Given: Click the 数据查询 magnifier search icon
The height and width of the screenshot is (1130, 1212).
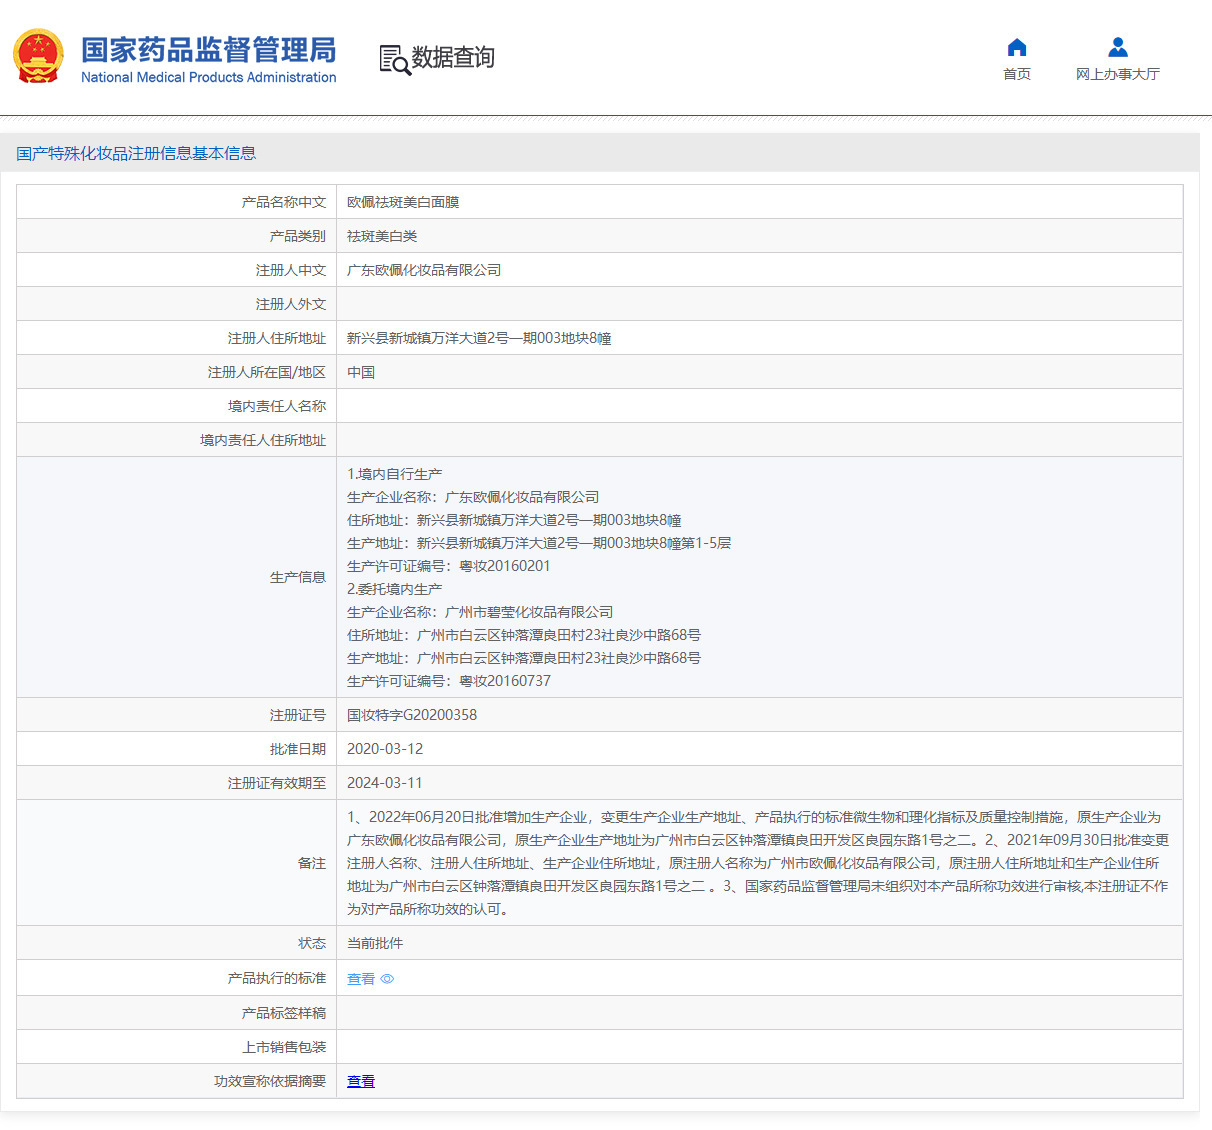Looking at the screenshot, I should point(394,60).
